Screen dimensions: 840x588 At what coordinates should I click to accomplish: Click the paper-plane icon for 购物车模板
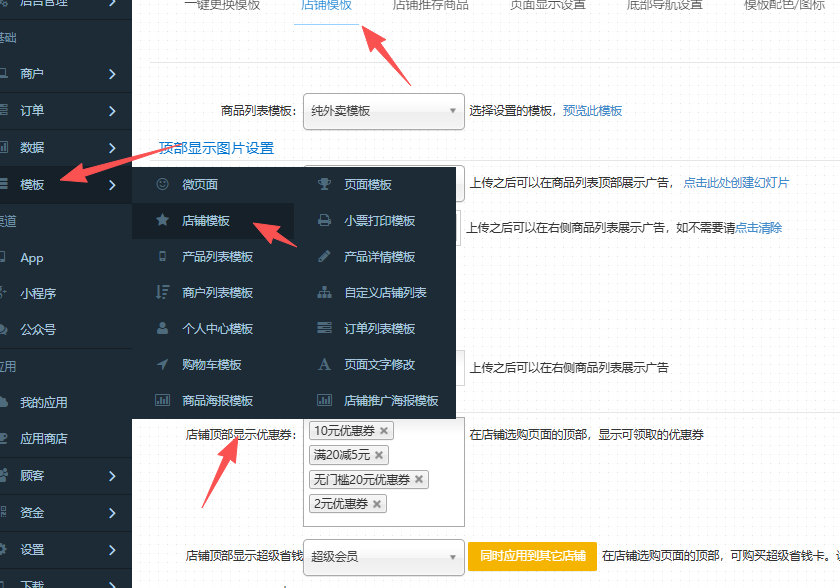click(162, 364)
